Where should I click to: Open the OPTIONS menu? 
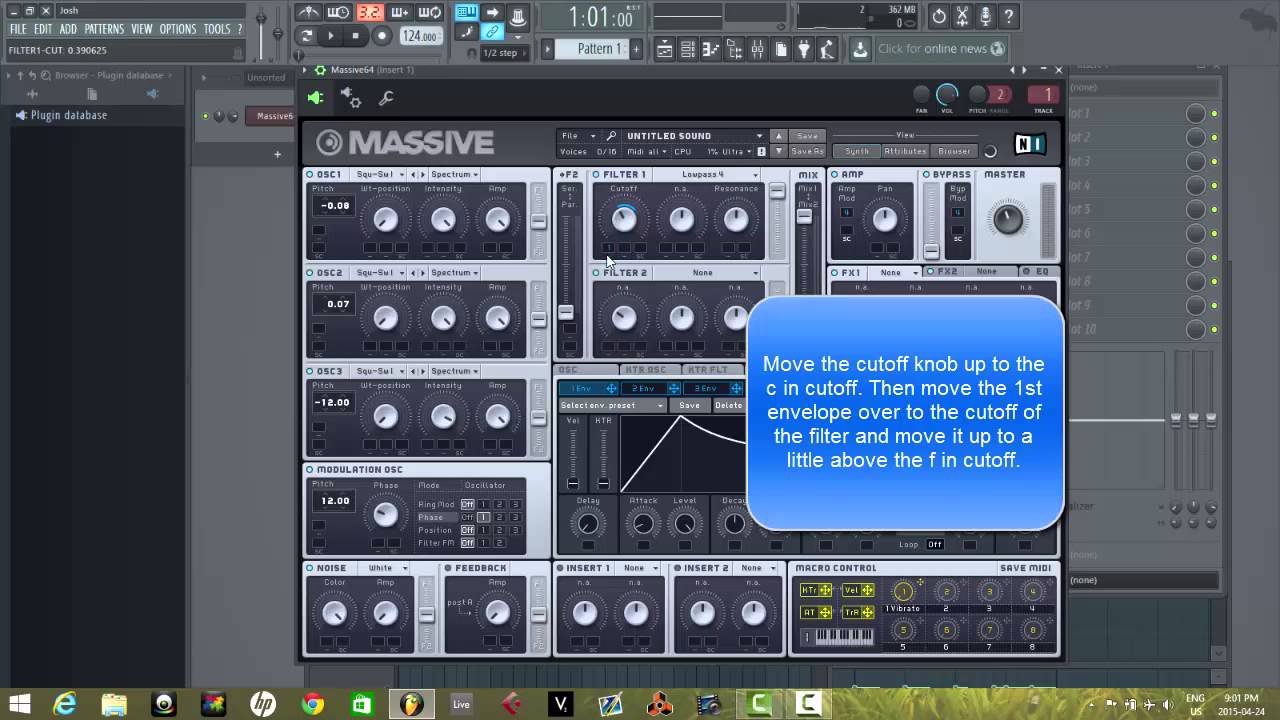(x=178, y=29)
